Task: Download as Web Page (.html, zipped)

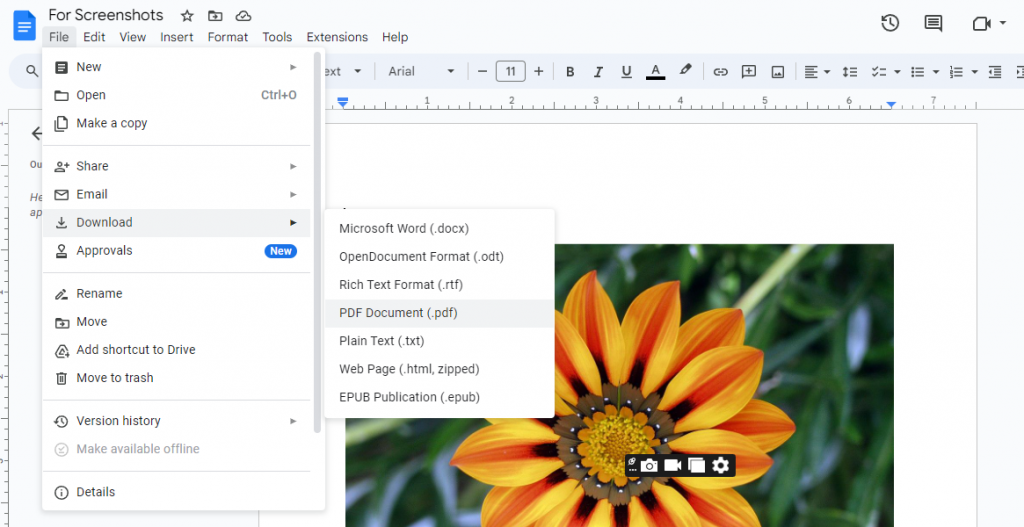Action: [439, 369]
